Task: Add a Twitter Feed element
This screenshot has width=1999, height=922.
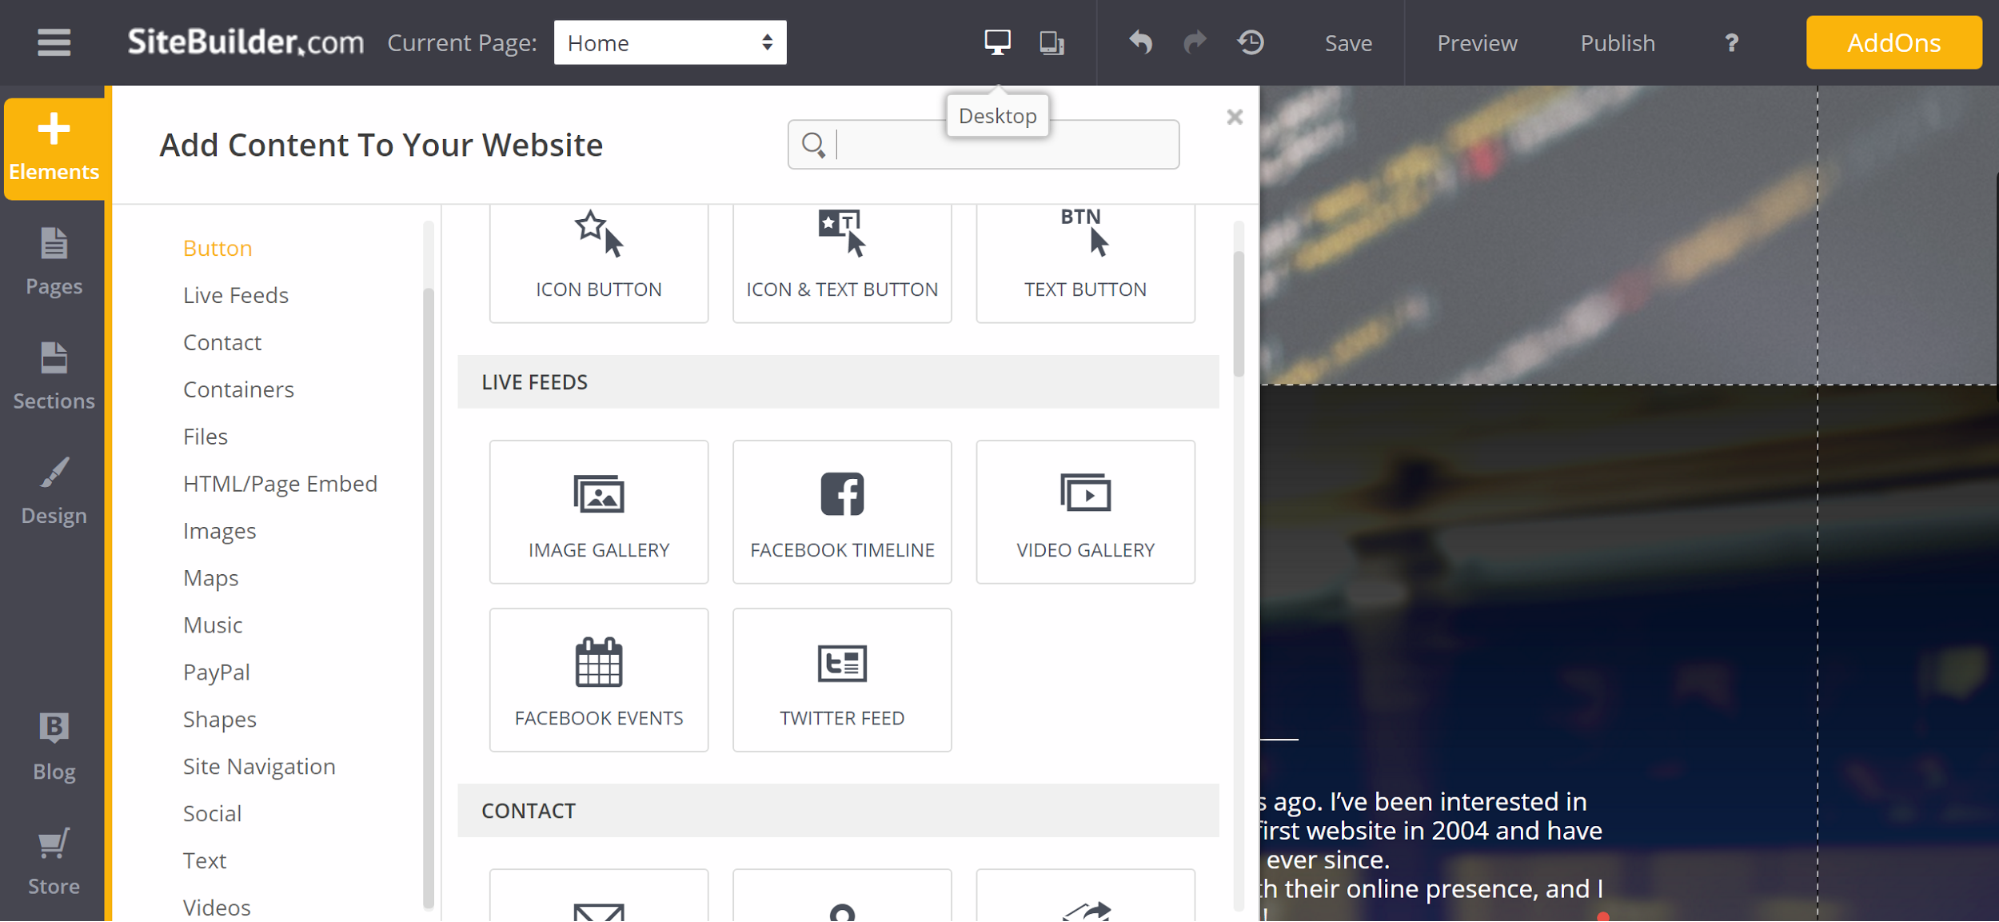Action: click(842, 680)
